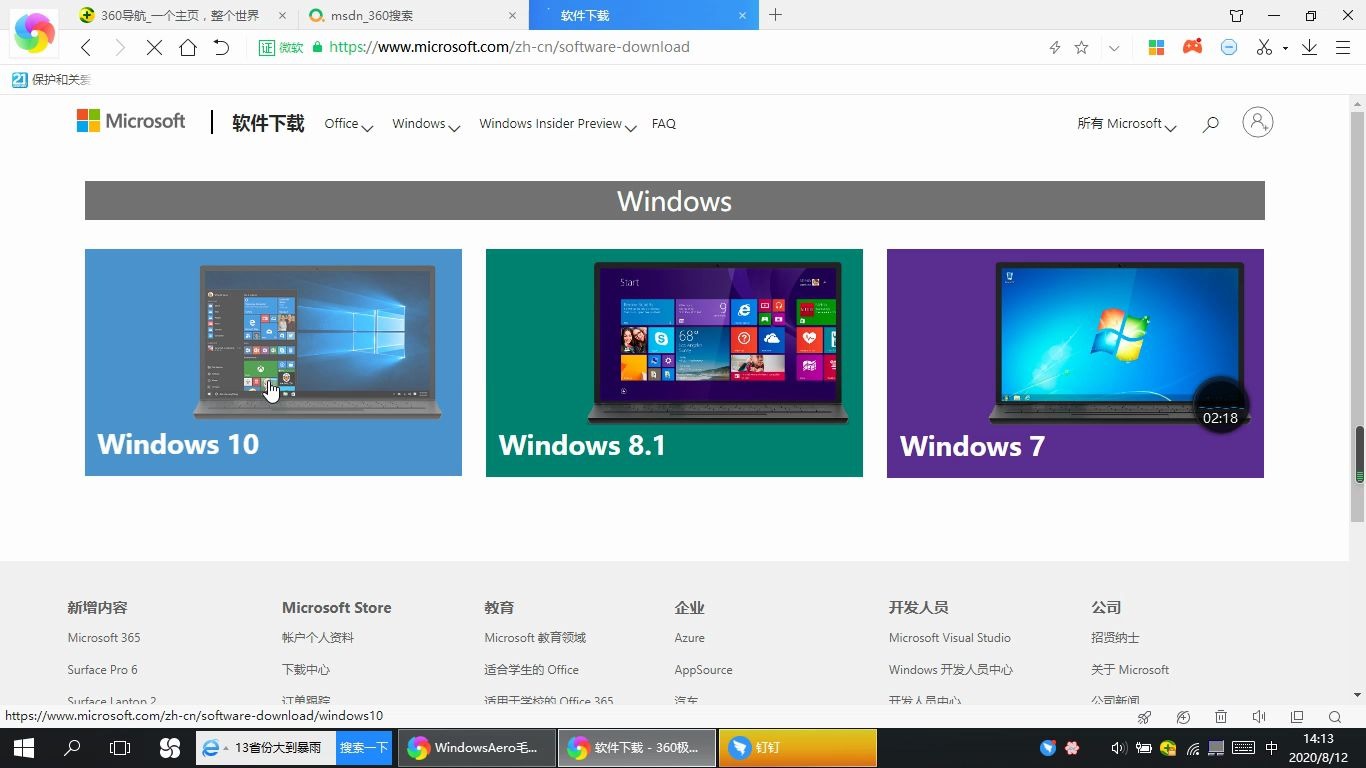Open the Windows 10 download tile
Image resolution: width=1366 pixels, height=768 pixels.
[x=273, y=362]
